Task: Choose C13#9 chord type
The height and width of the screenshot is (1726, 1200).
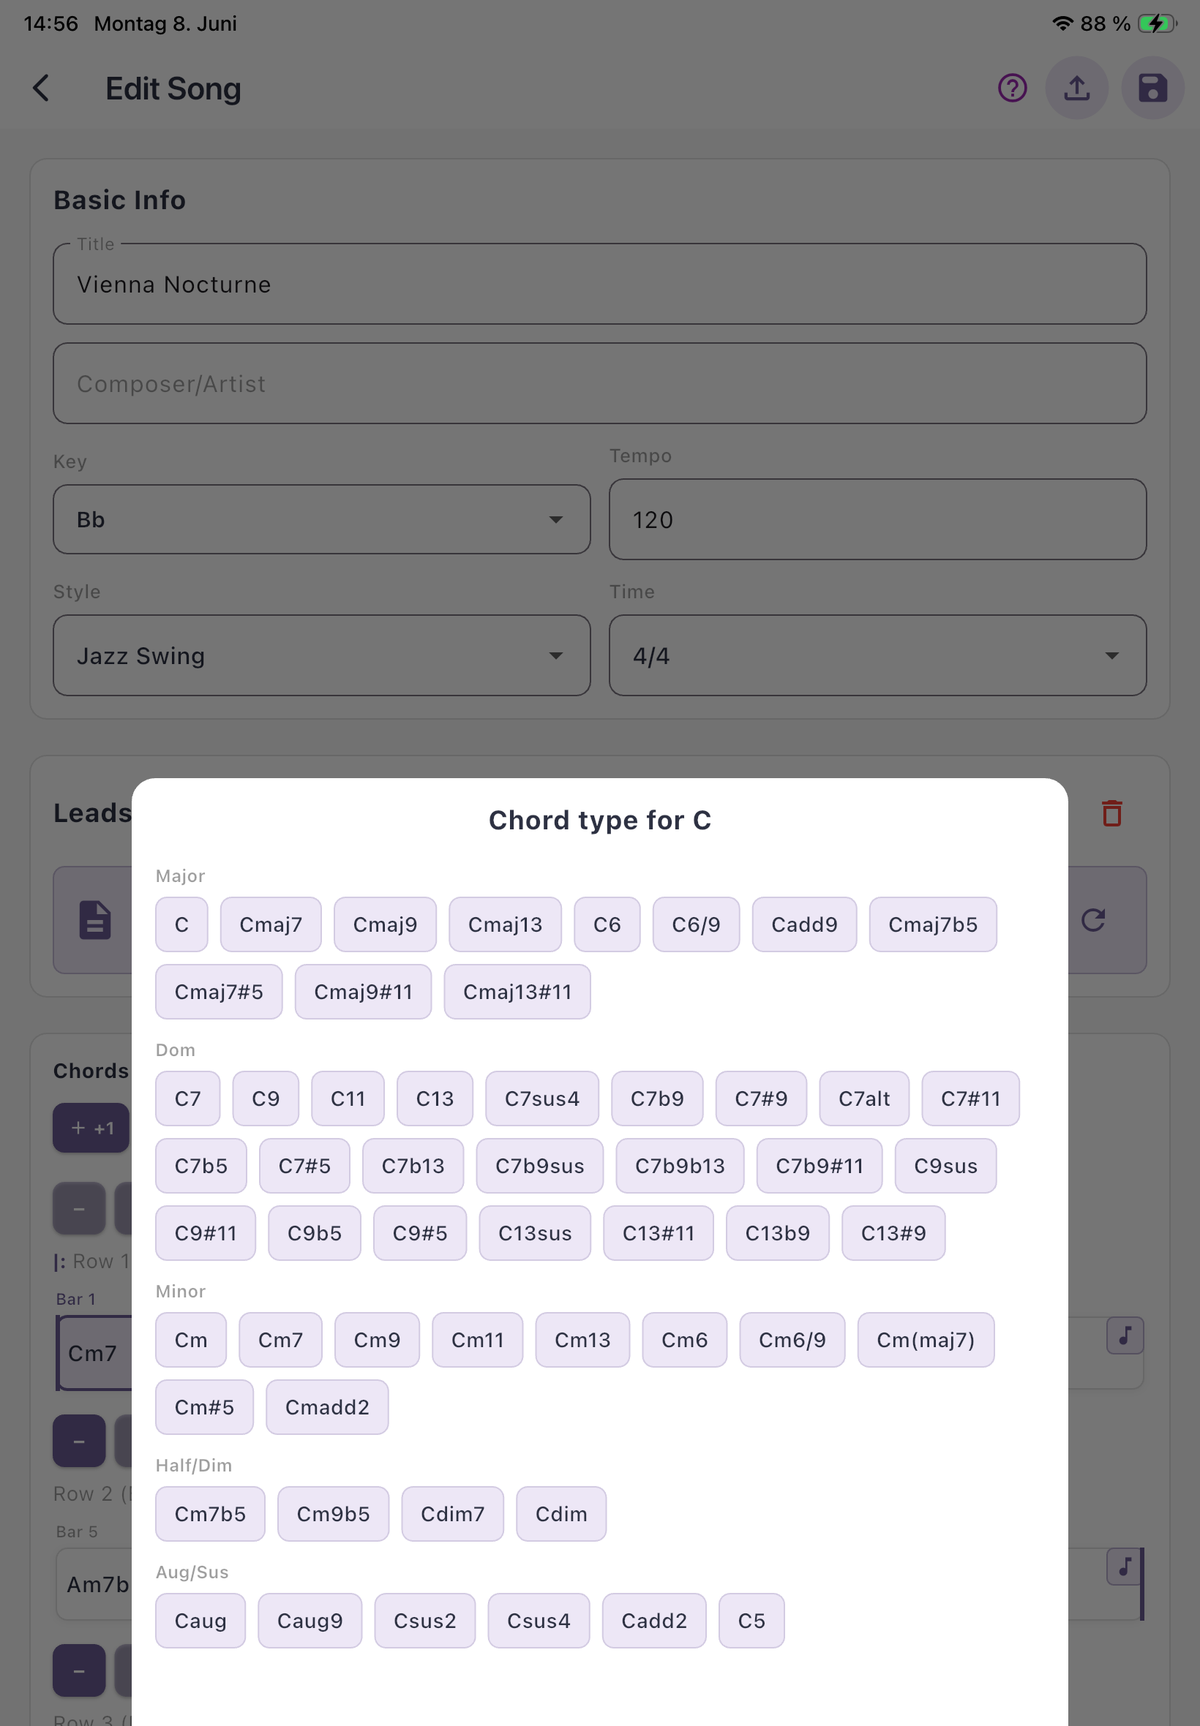Action: [894, 1233]
